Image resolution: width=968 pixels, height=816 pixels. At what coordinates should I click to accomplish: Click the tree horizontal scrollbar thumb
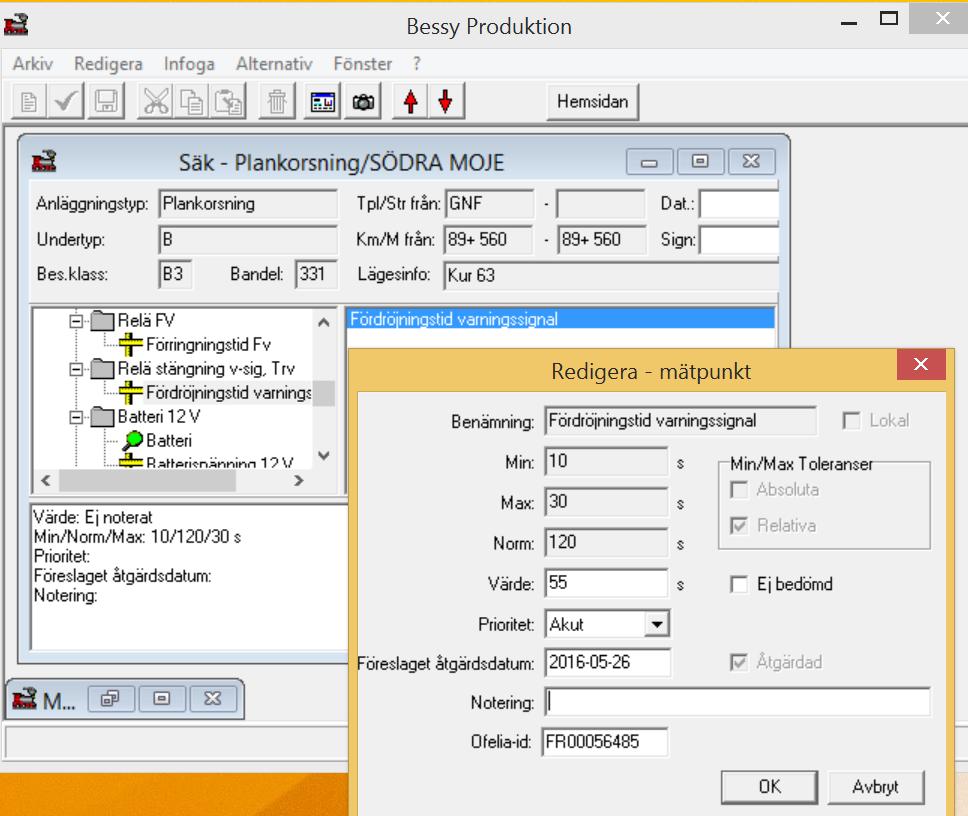pyautogui.click(x=148, y=480)
